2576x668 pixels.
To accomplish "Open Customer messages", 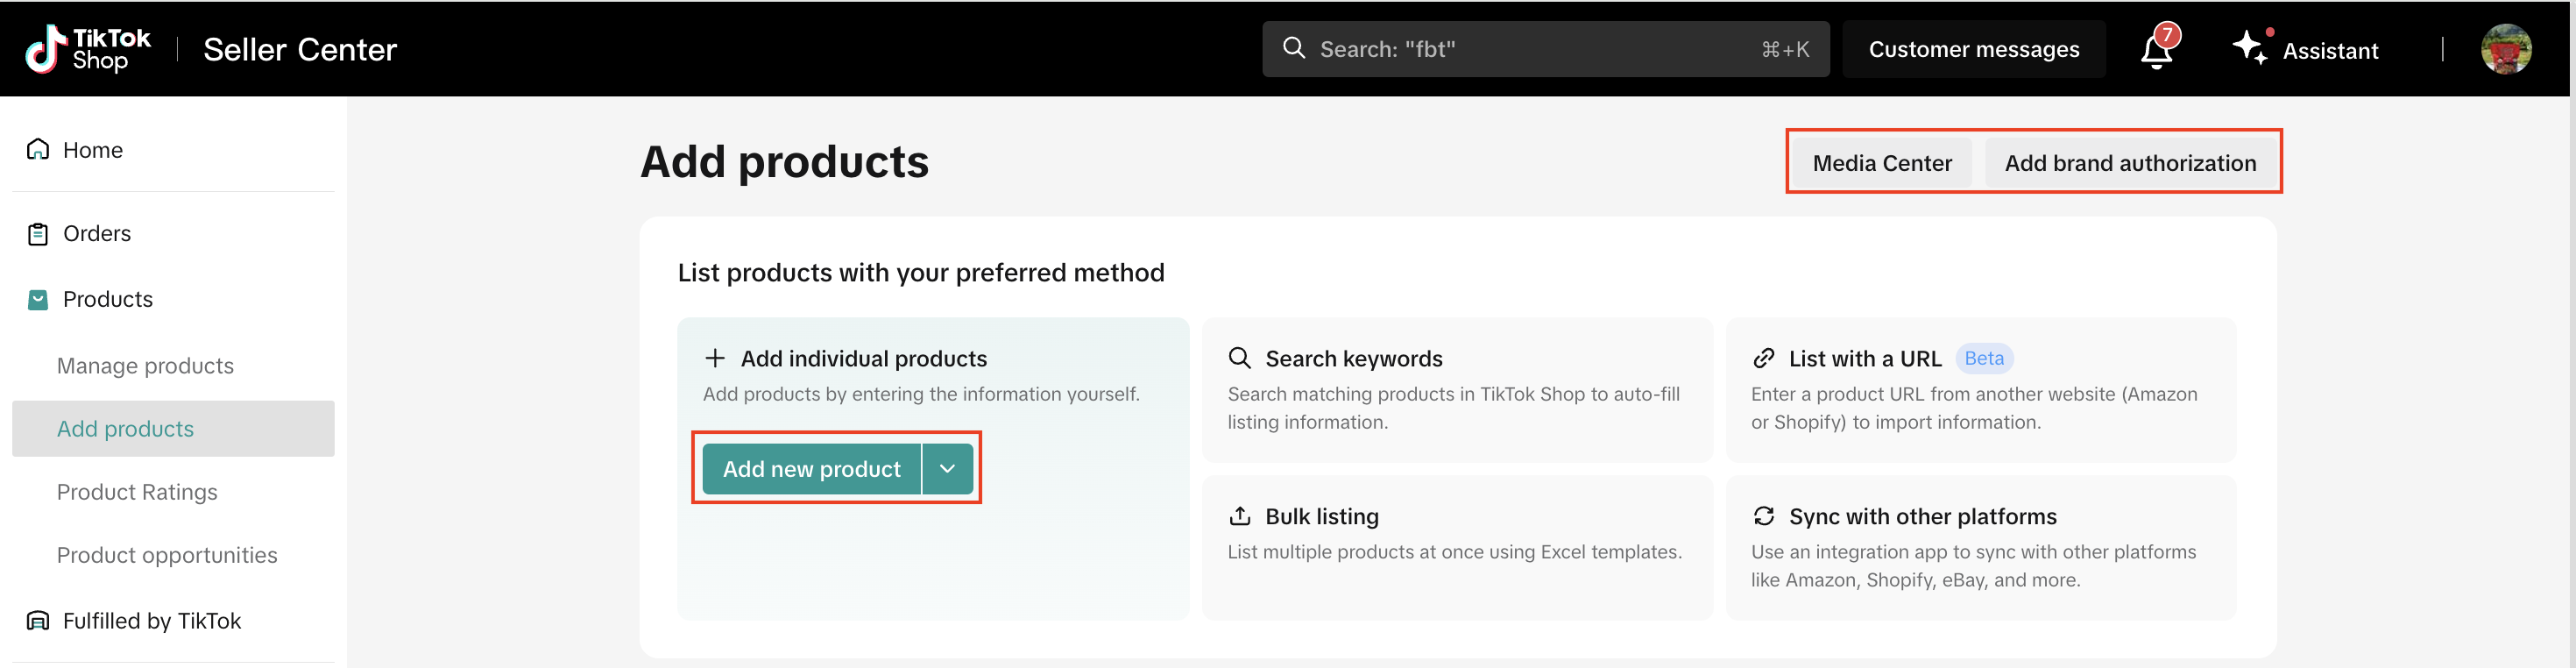I will pos(1973,49).
